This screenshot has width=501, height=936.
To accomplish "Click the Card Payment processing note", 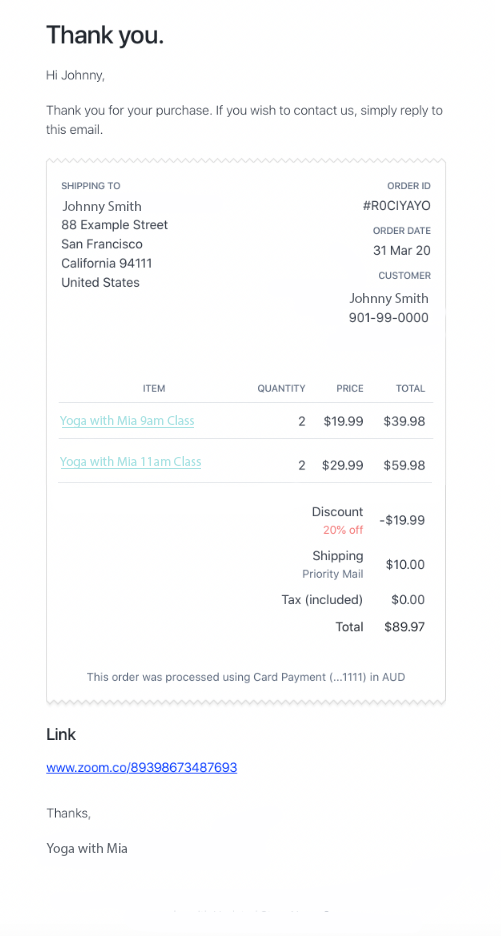I will click(x=246, y=678).
